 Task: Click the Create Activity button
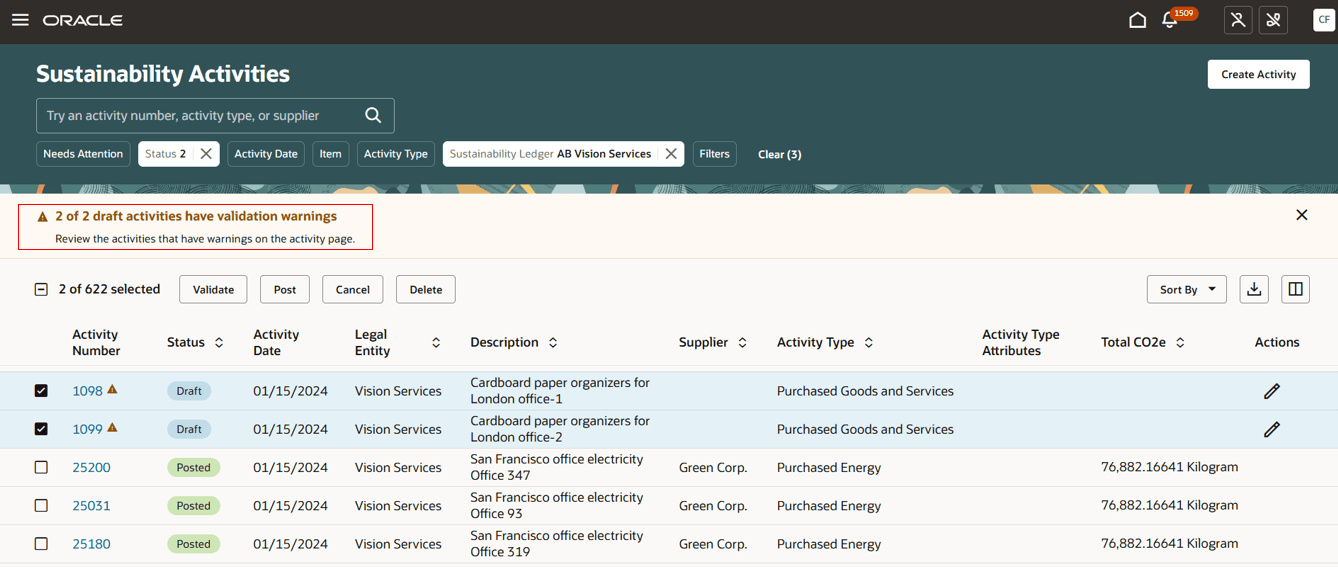[1258, 74]
